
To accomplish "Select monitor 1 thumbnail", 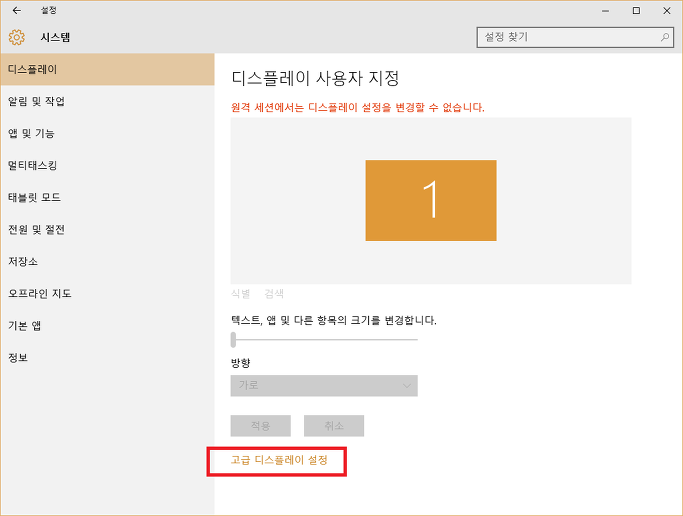I will click(431, 200).
